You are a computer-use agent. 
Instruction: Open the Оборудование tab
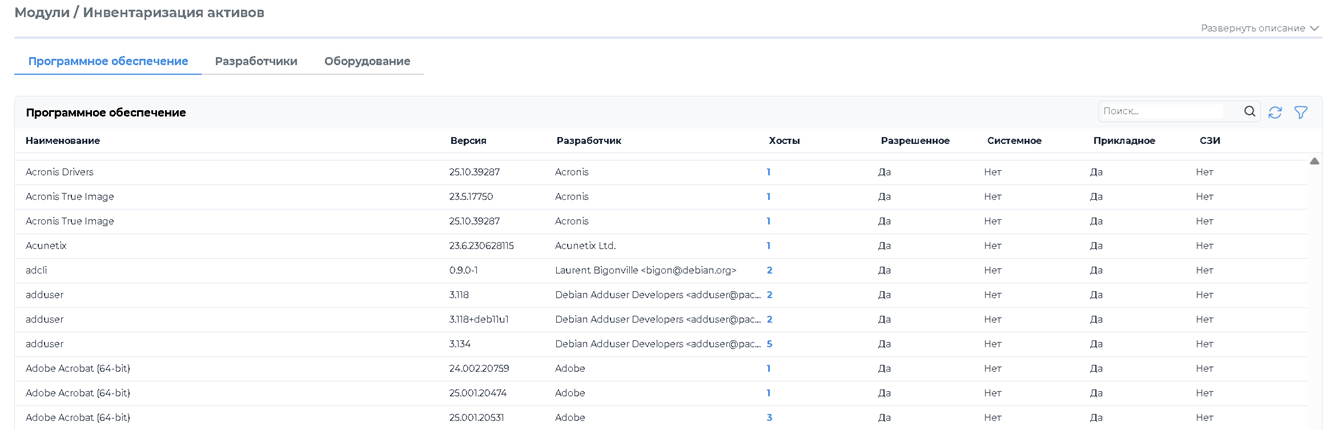pos(367,61)
